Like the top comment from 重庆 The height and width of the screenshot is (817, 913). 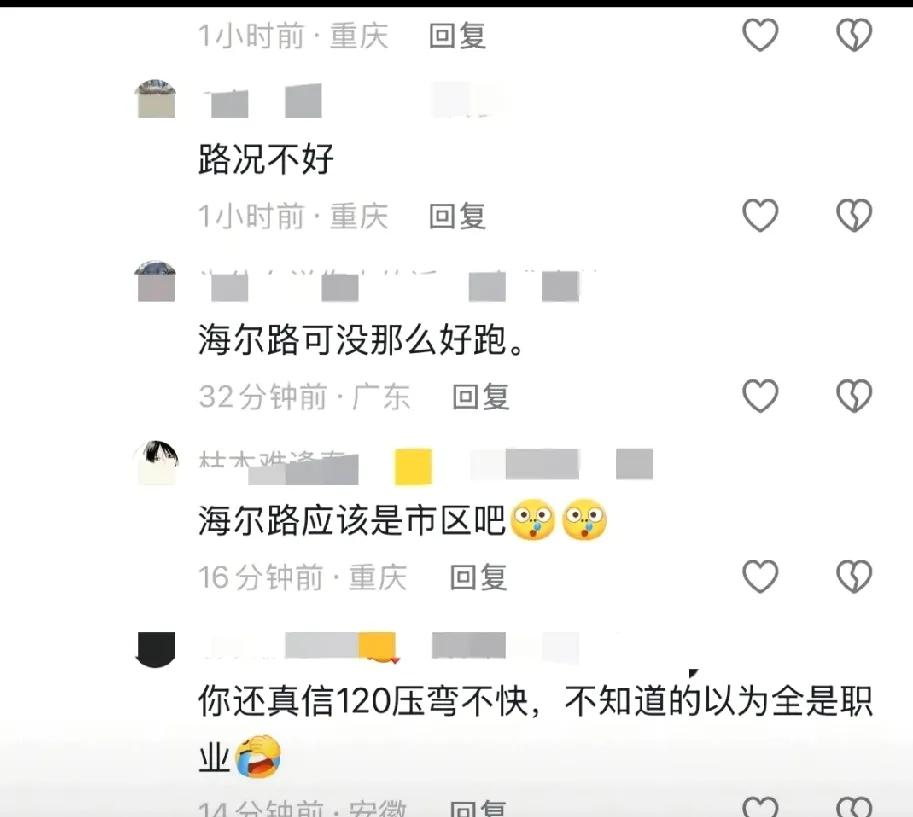click(760, 35)
